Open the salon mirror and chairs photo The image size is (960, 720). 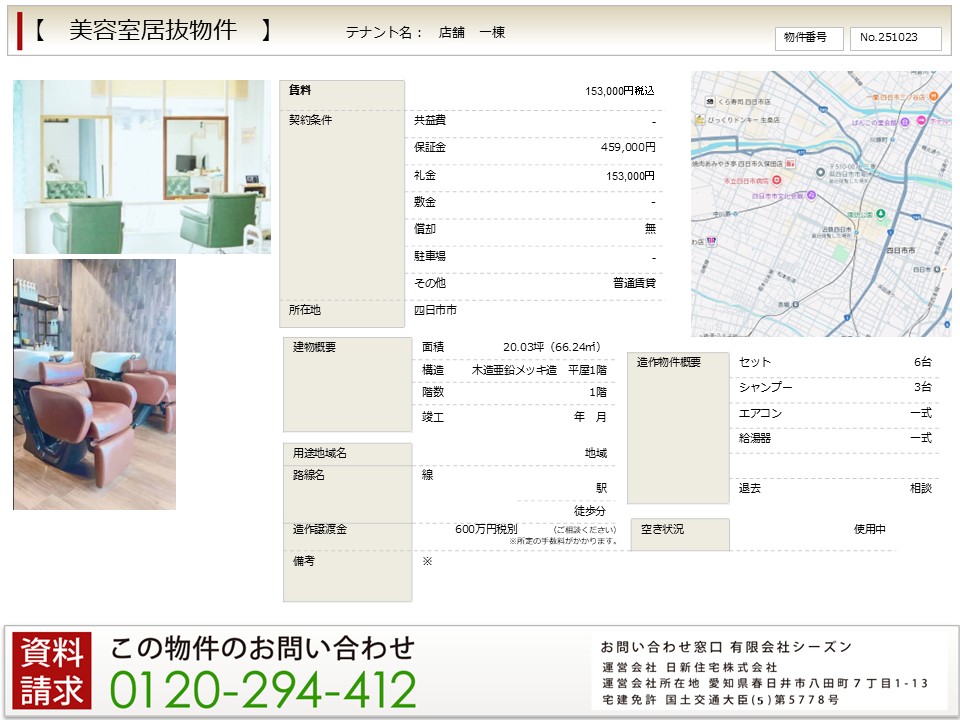[141, 167]
